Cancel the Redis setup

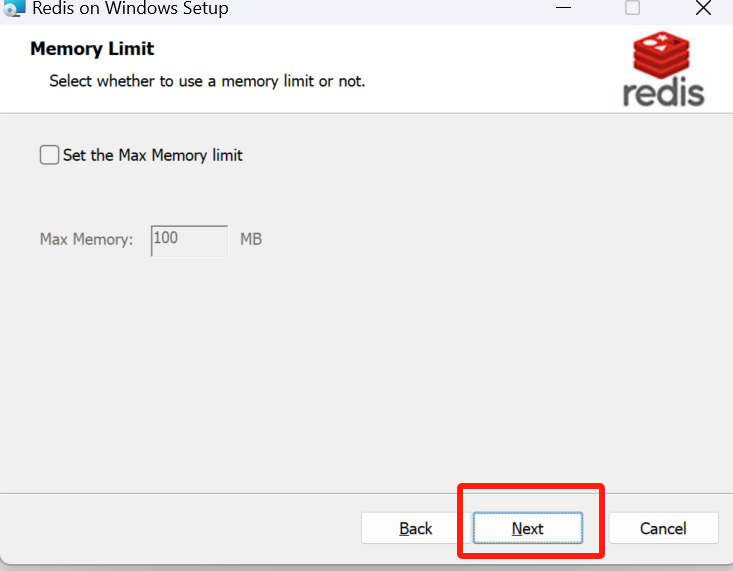(663, 528)
